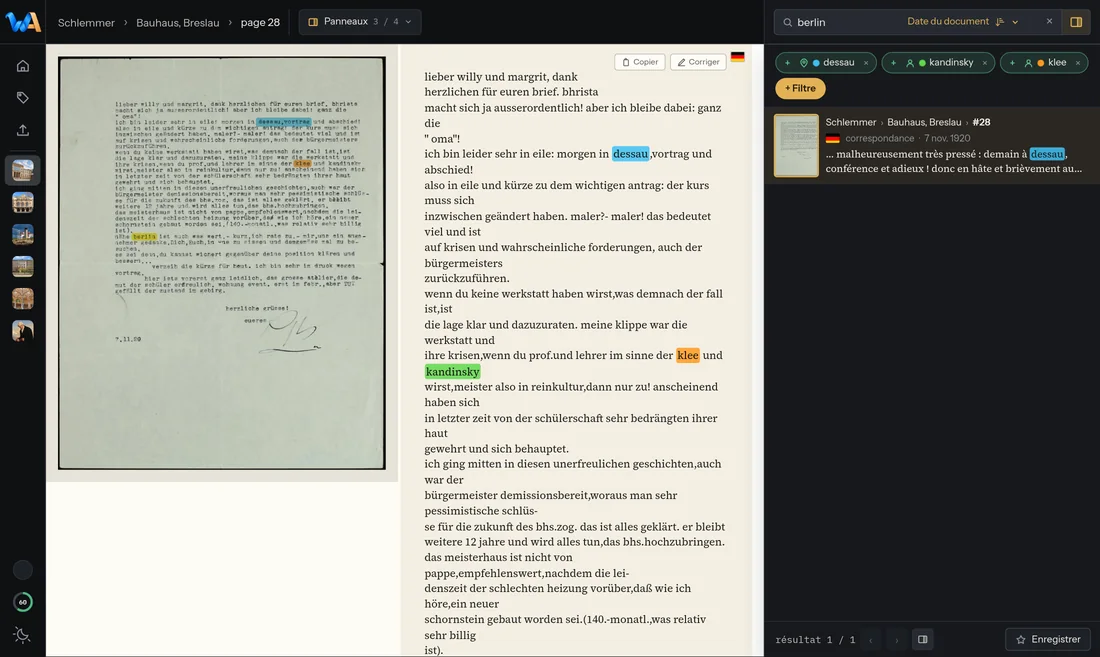The width and height of the screenshot is (1100, 657).
Task: Select the fifth collection thumbnail in sidebar
Action: pos(22,299)
